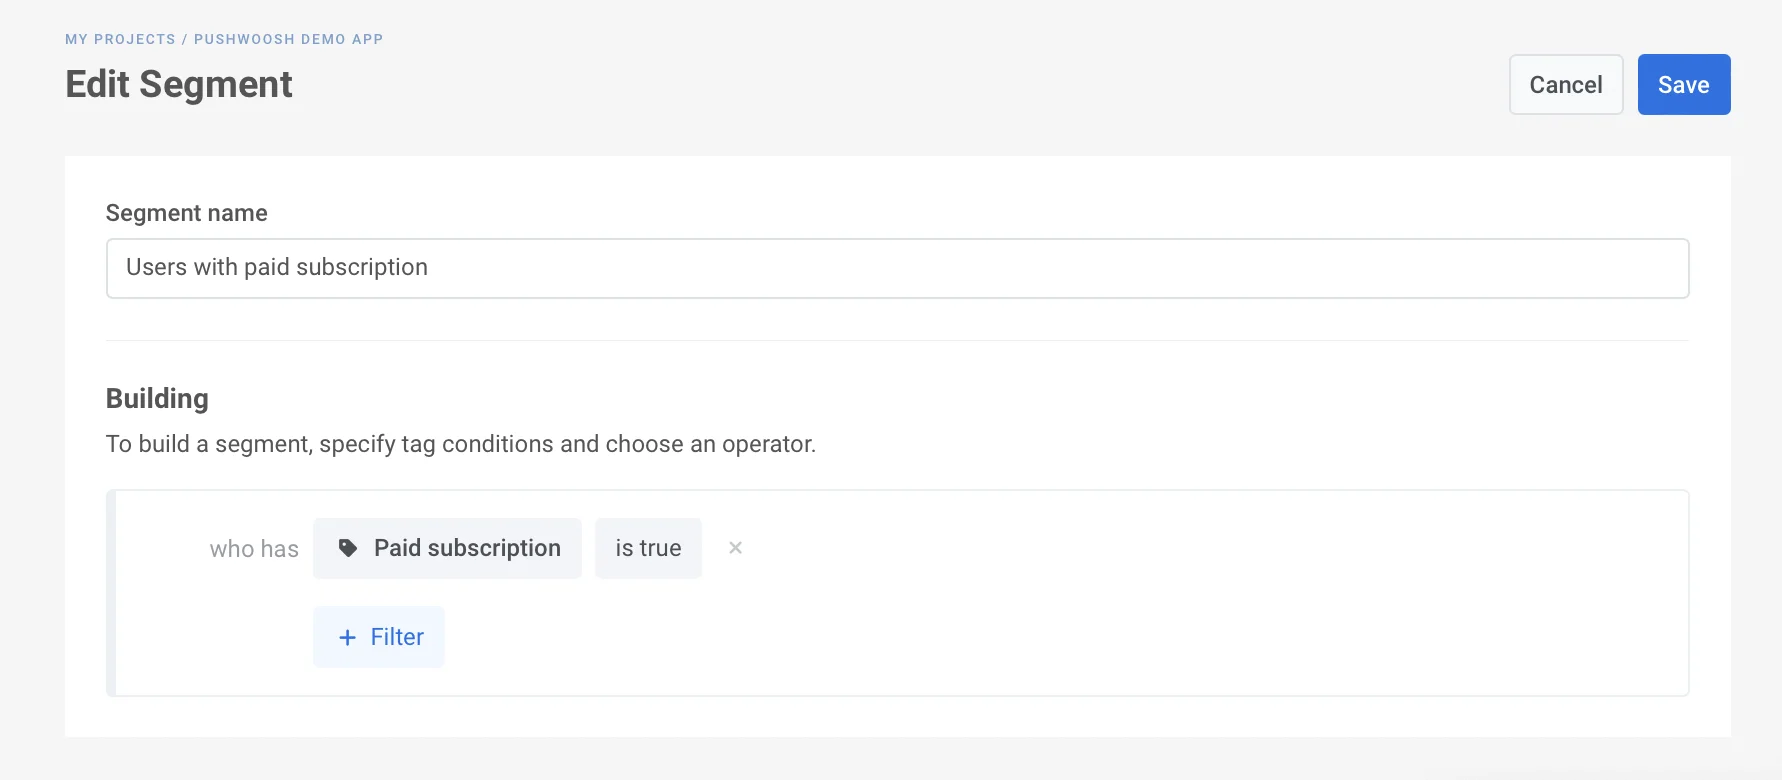Click the slash separator in the breadcrumb
The height and width of the screenshot is (780, 1782).
tap(185, 39)
